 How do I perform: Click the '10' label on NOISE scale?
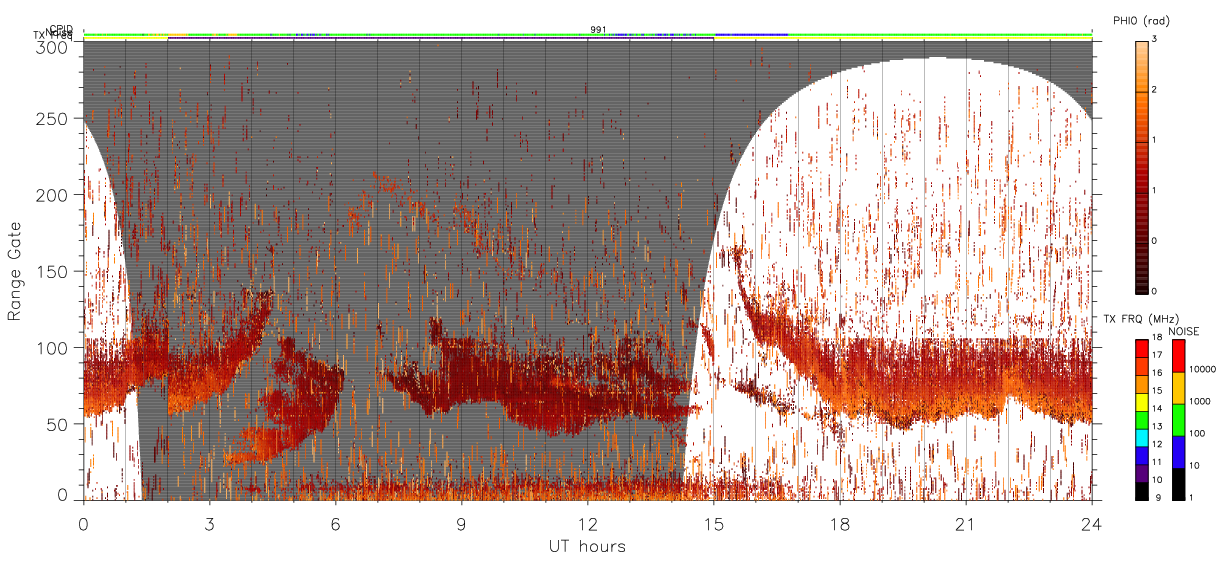[x=1195, y=466]
